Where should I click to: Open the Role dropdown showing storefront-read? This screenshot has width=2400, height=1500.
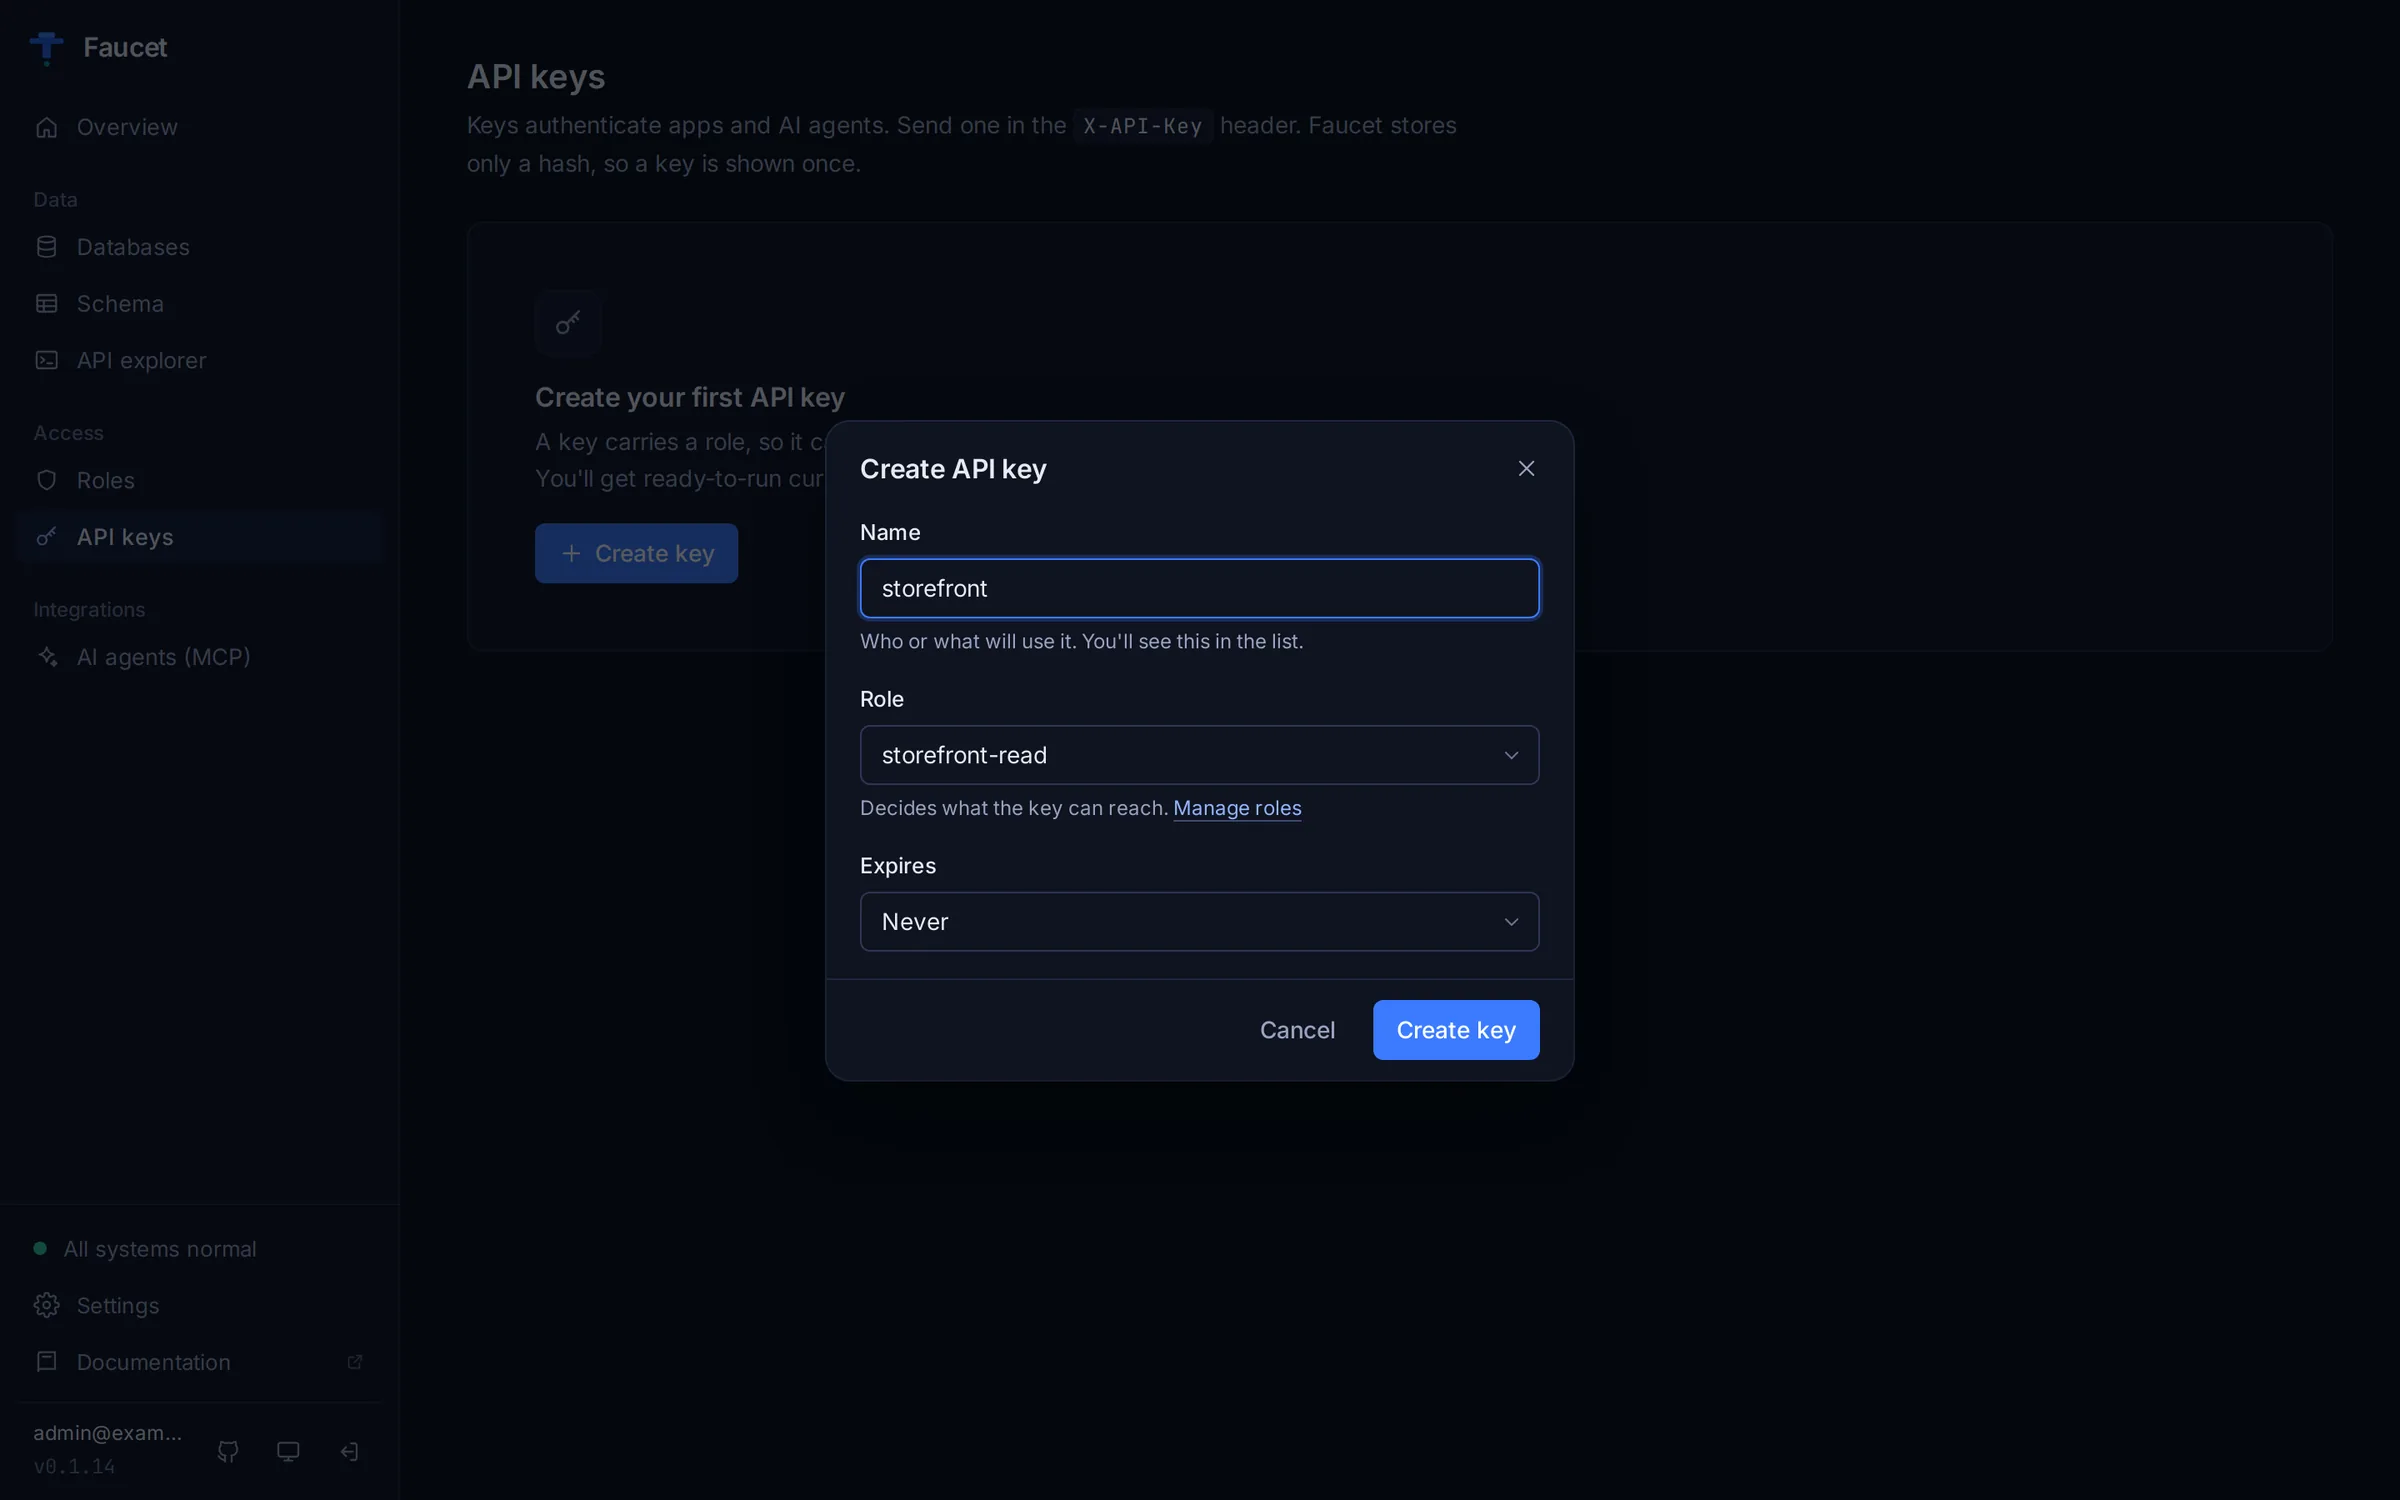tap(1199, 755)
